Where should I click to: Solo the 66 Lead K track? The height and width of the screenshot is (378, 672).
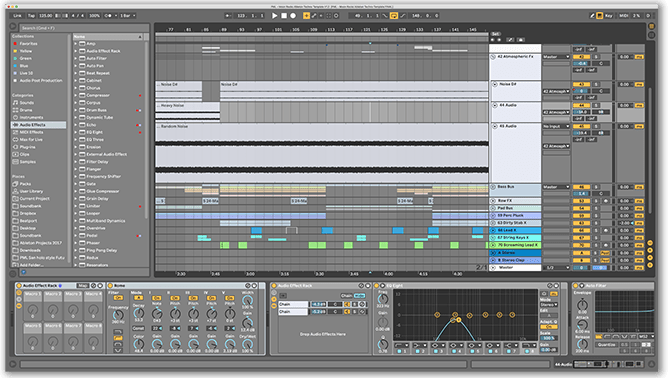pyautogui.click(x=596, y=231)
